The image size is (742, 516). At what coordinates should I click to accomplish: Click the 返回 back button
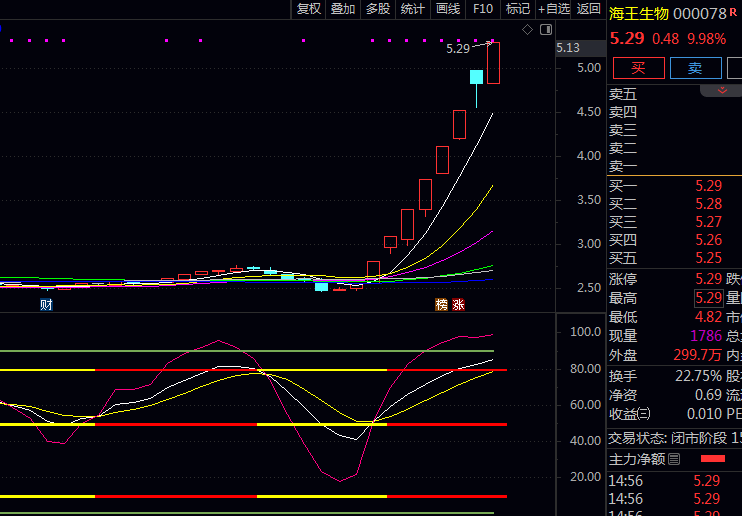589,9
